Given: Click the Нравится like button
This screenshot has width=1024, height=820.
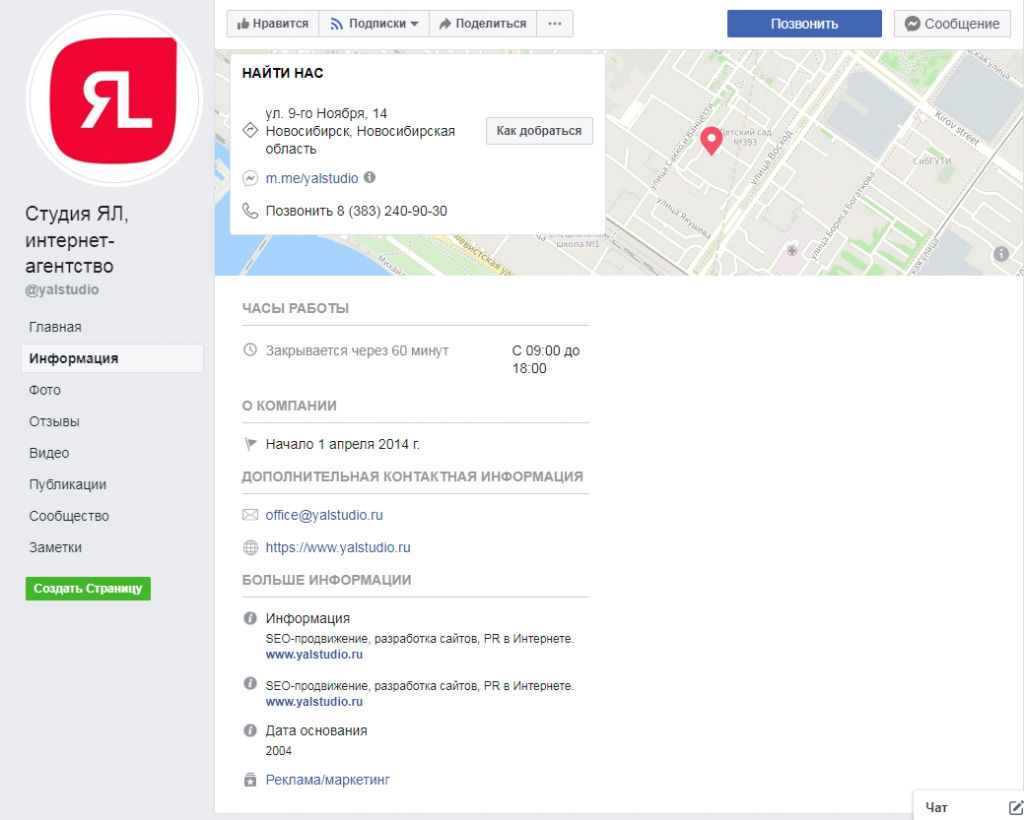Looking at the screenshot, I should point(273,24).
